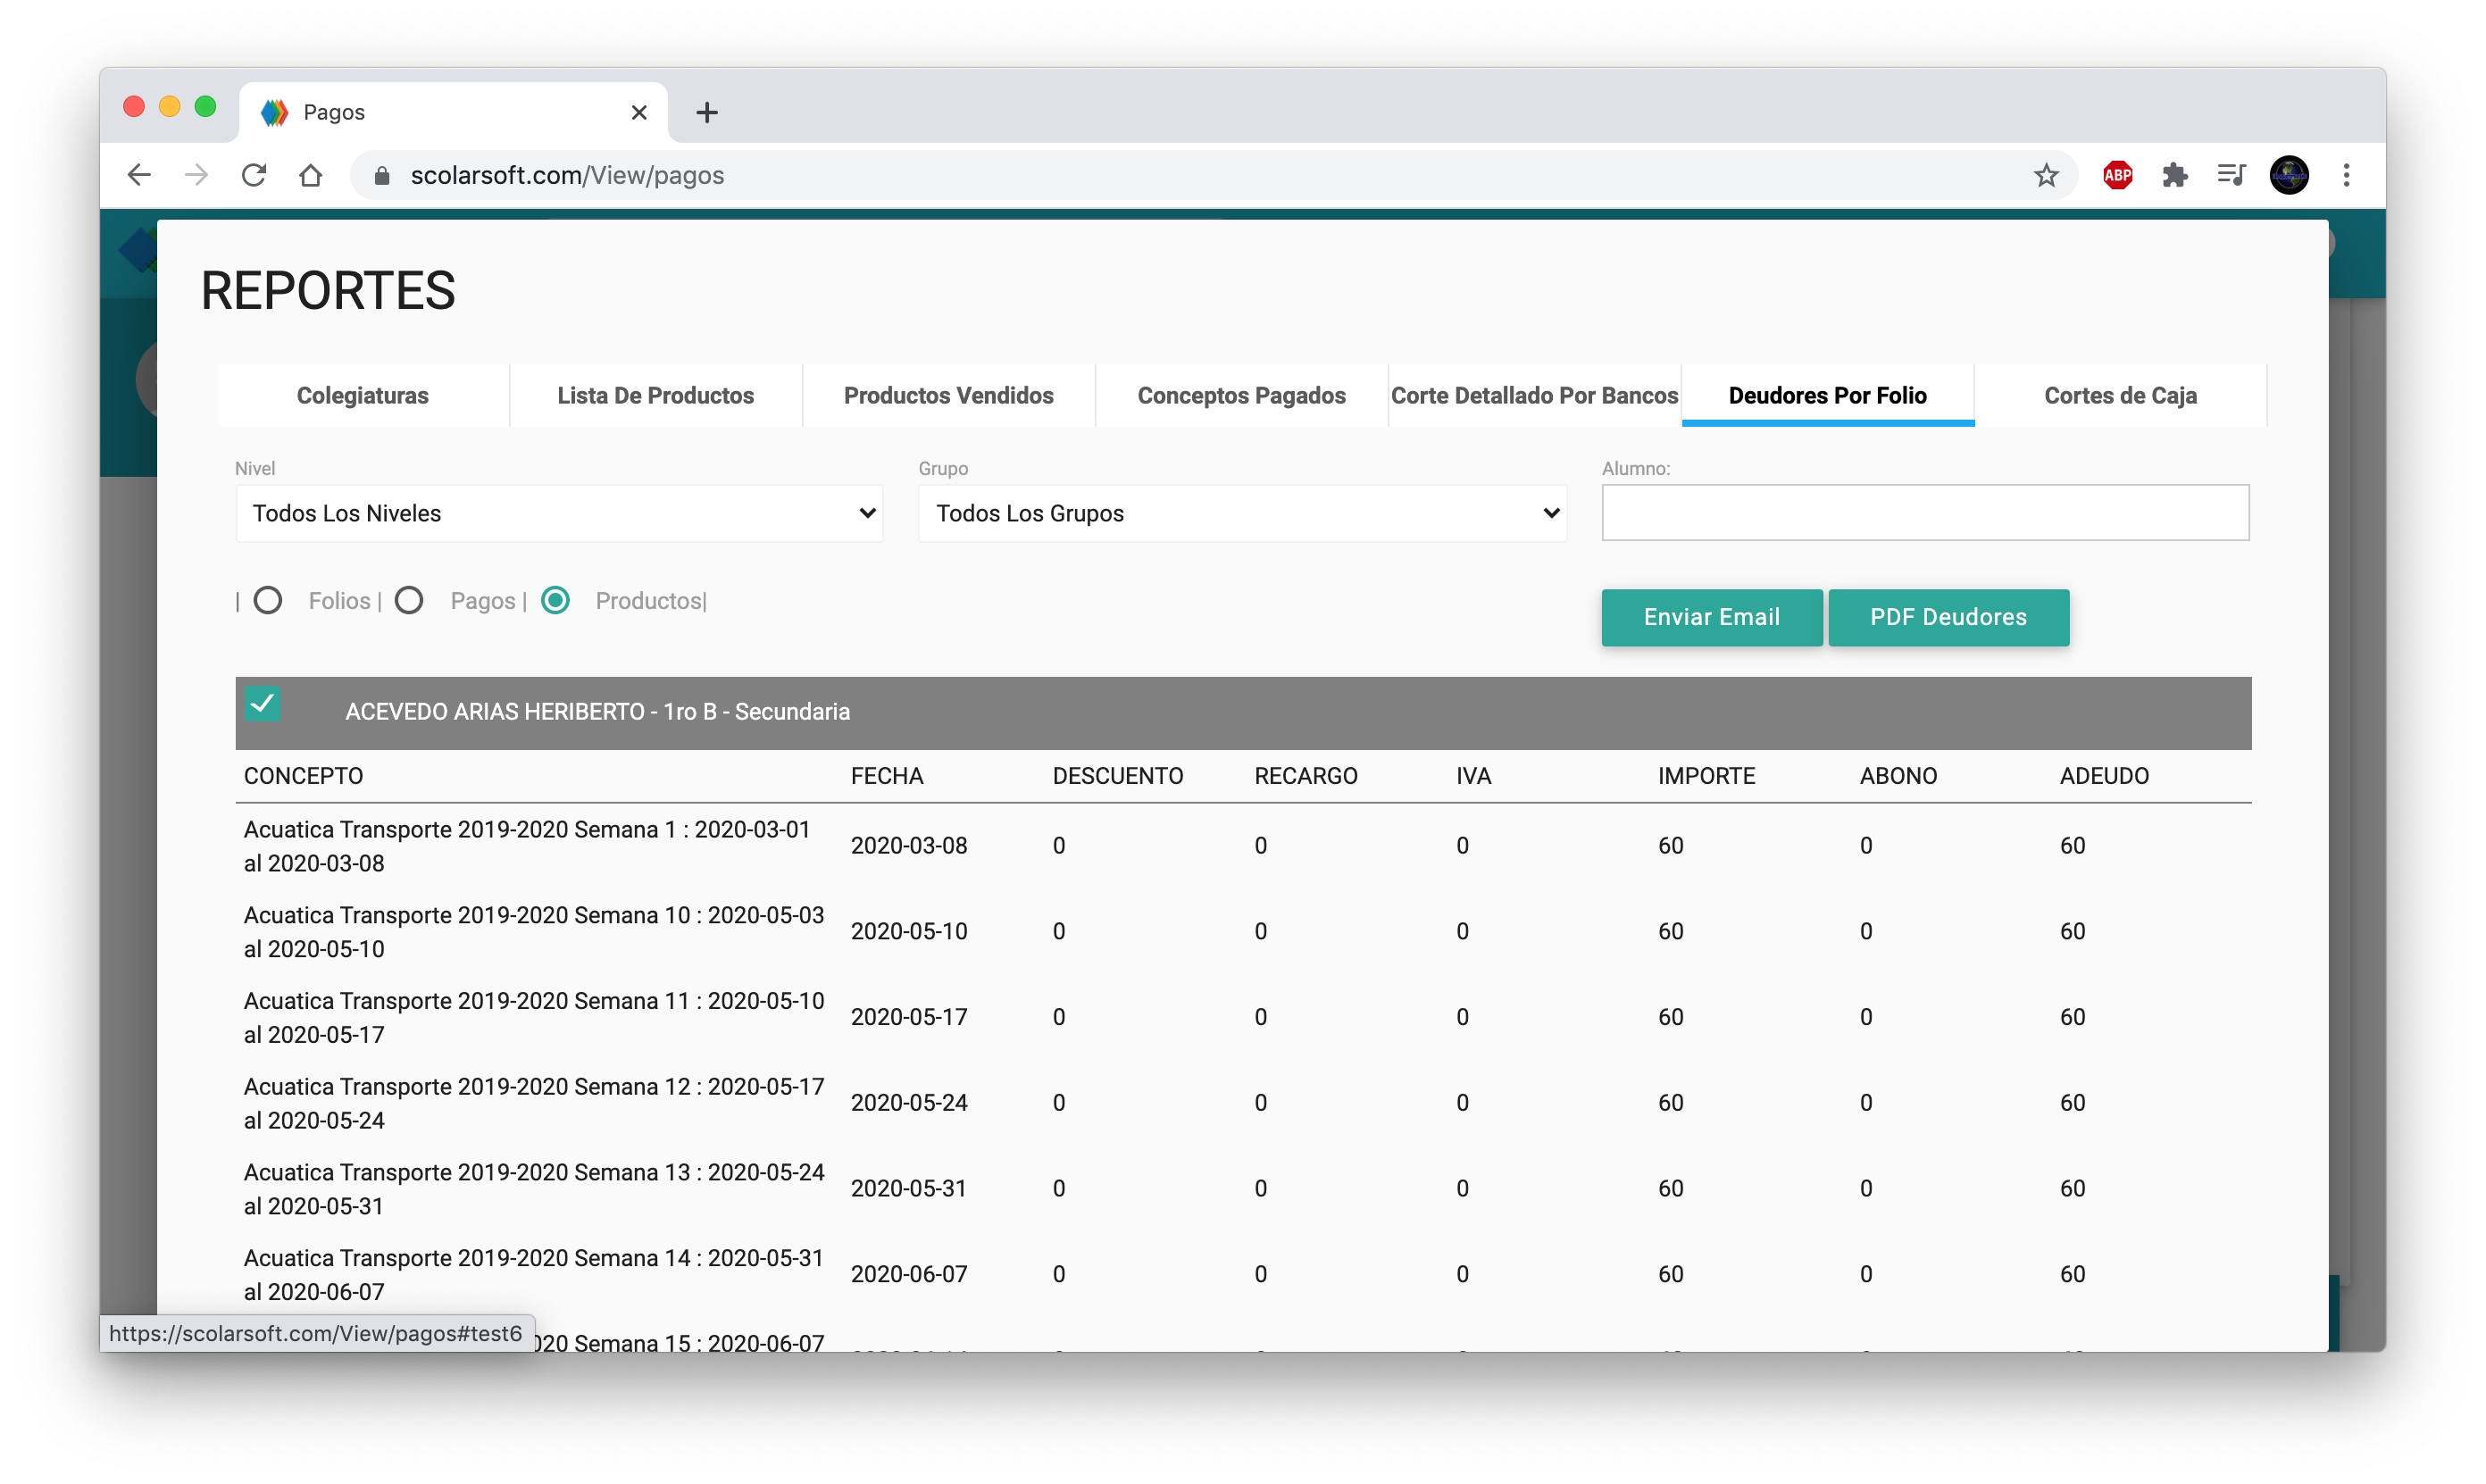The height and width of the screenshot is (1484, 2486).
Task: Select Acuatica Transporte Semana 12 concept
Action: (534, 1103)
